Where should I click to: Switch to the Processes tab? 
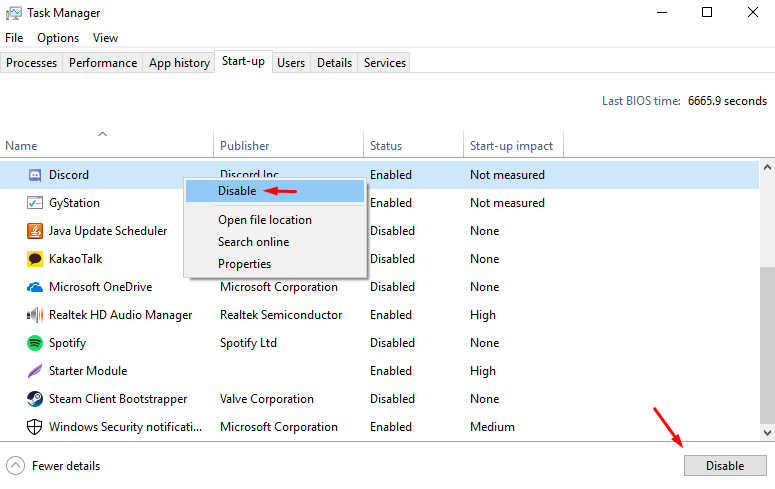point(32,63)
